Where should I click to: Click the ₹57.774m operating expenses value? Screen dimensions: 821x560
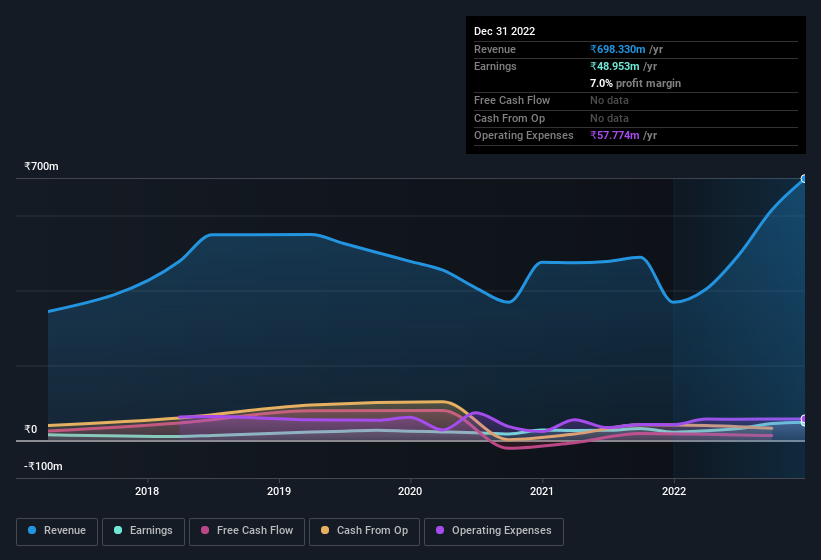pyautogui.click(x=615, y=135)
